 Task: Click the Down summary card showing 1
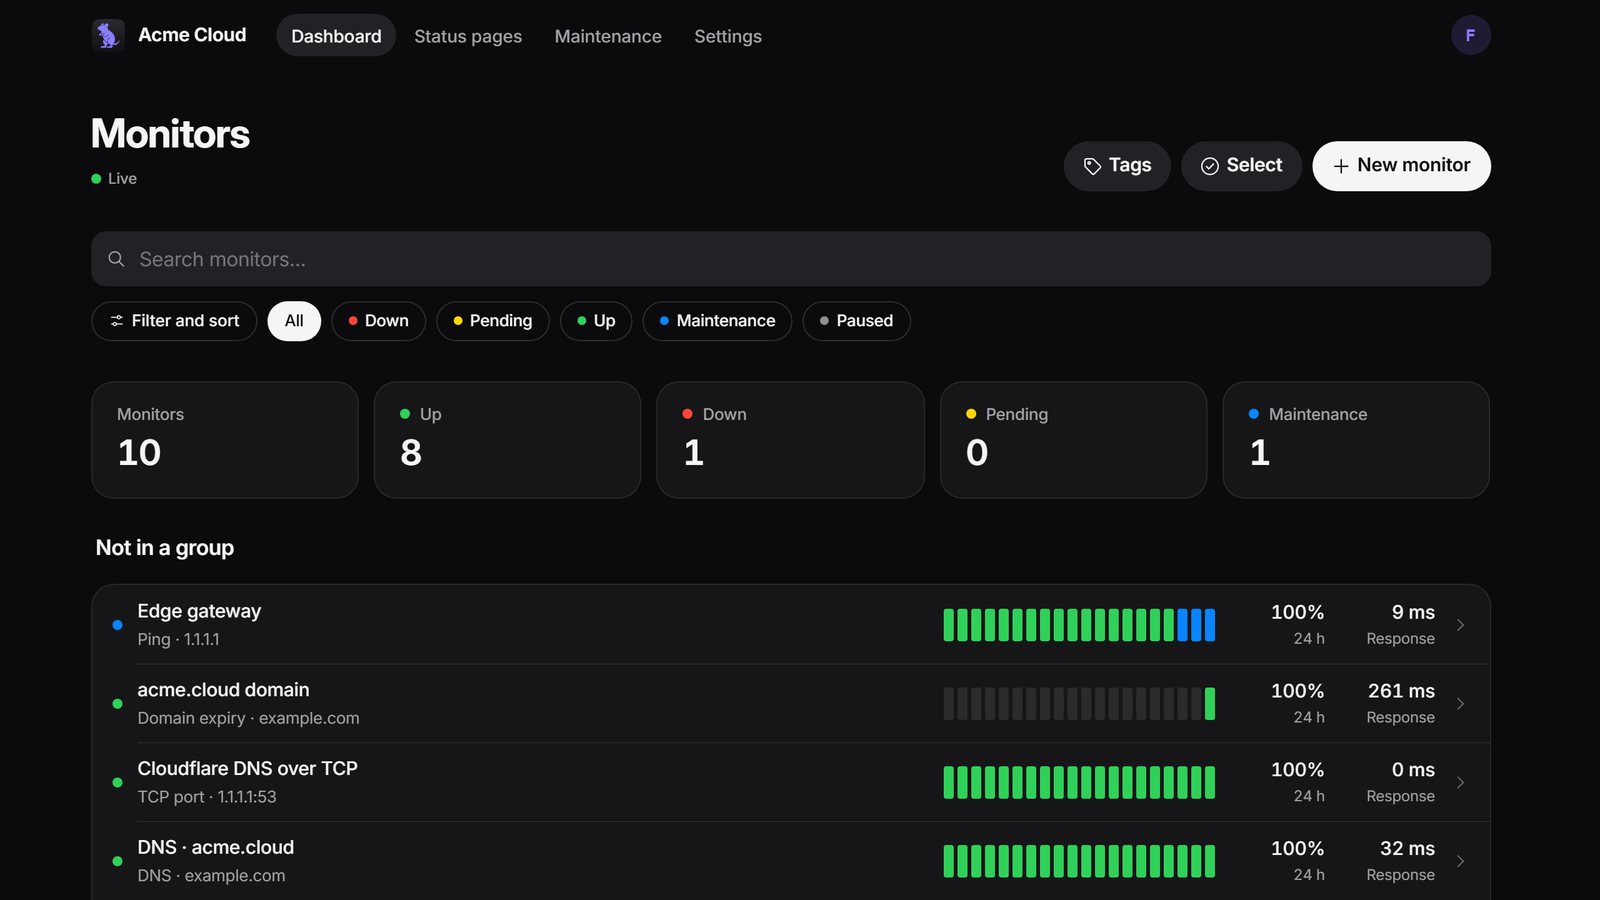pos(790,440)
